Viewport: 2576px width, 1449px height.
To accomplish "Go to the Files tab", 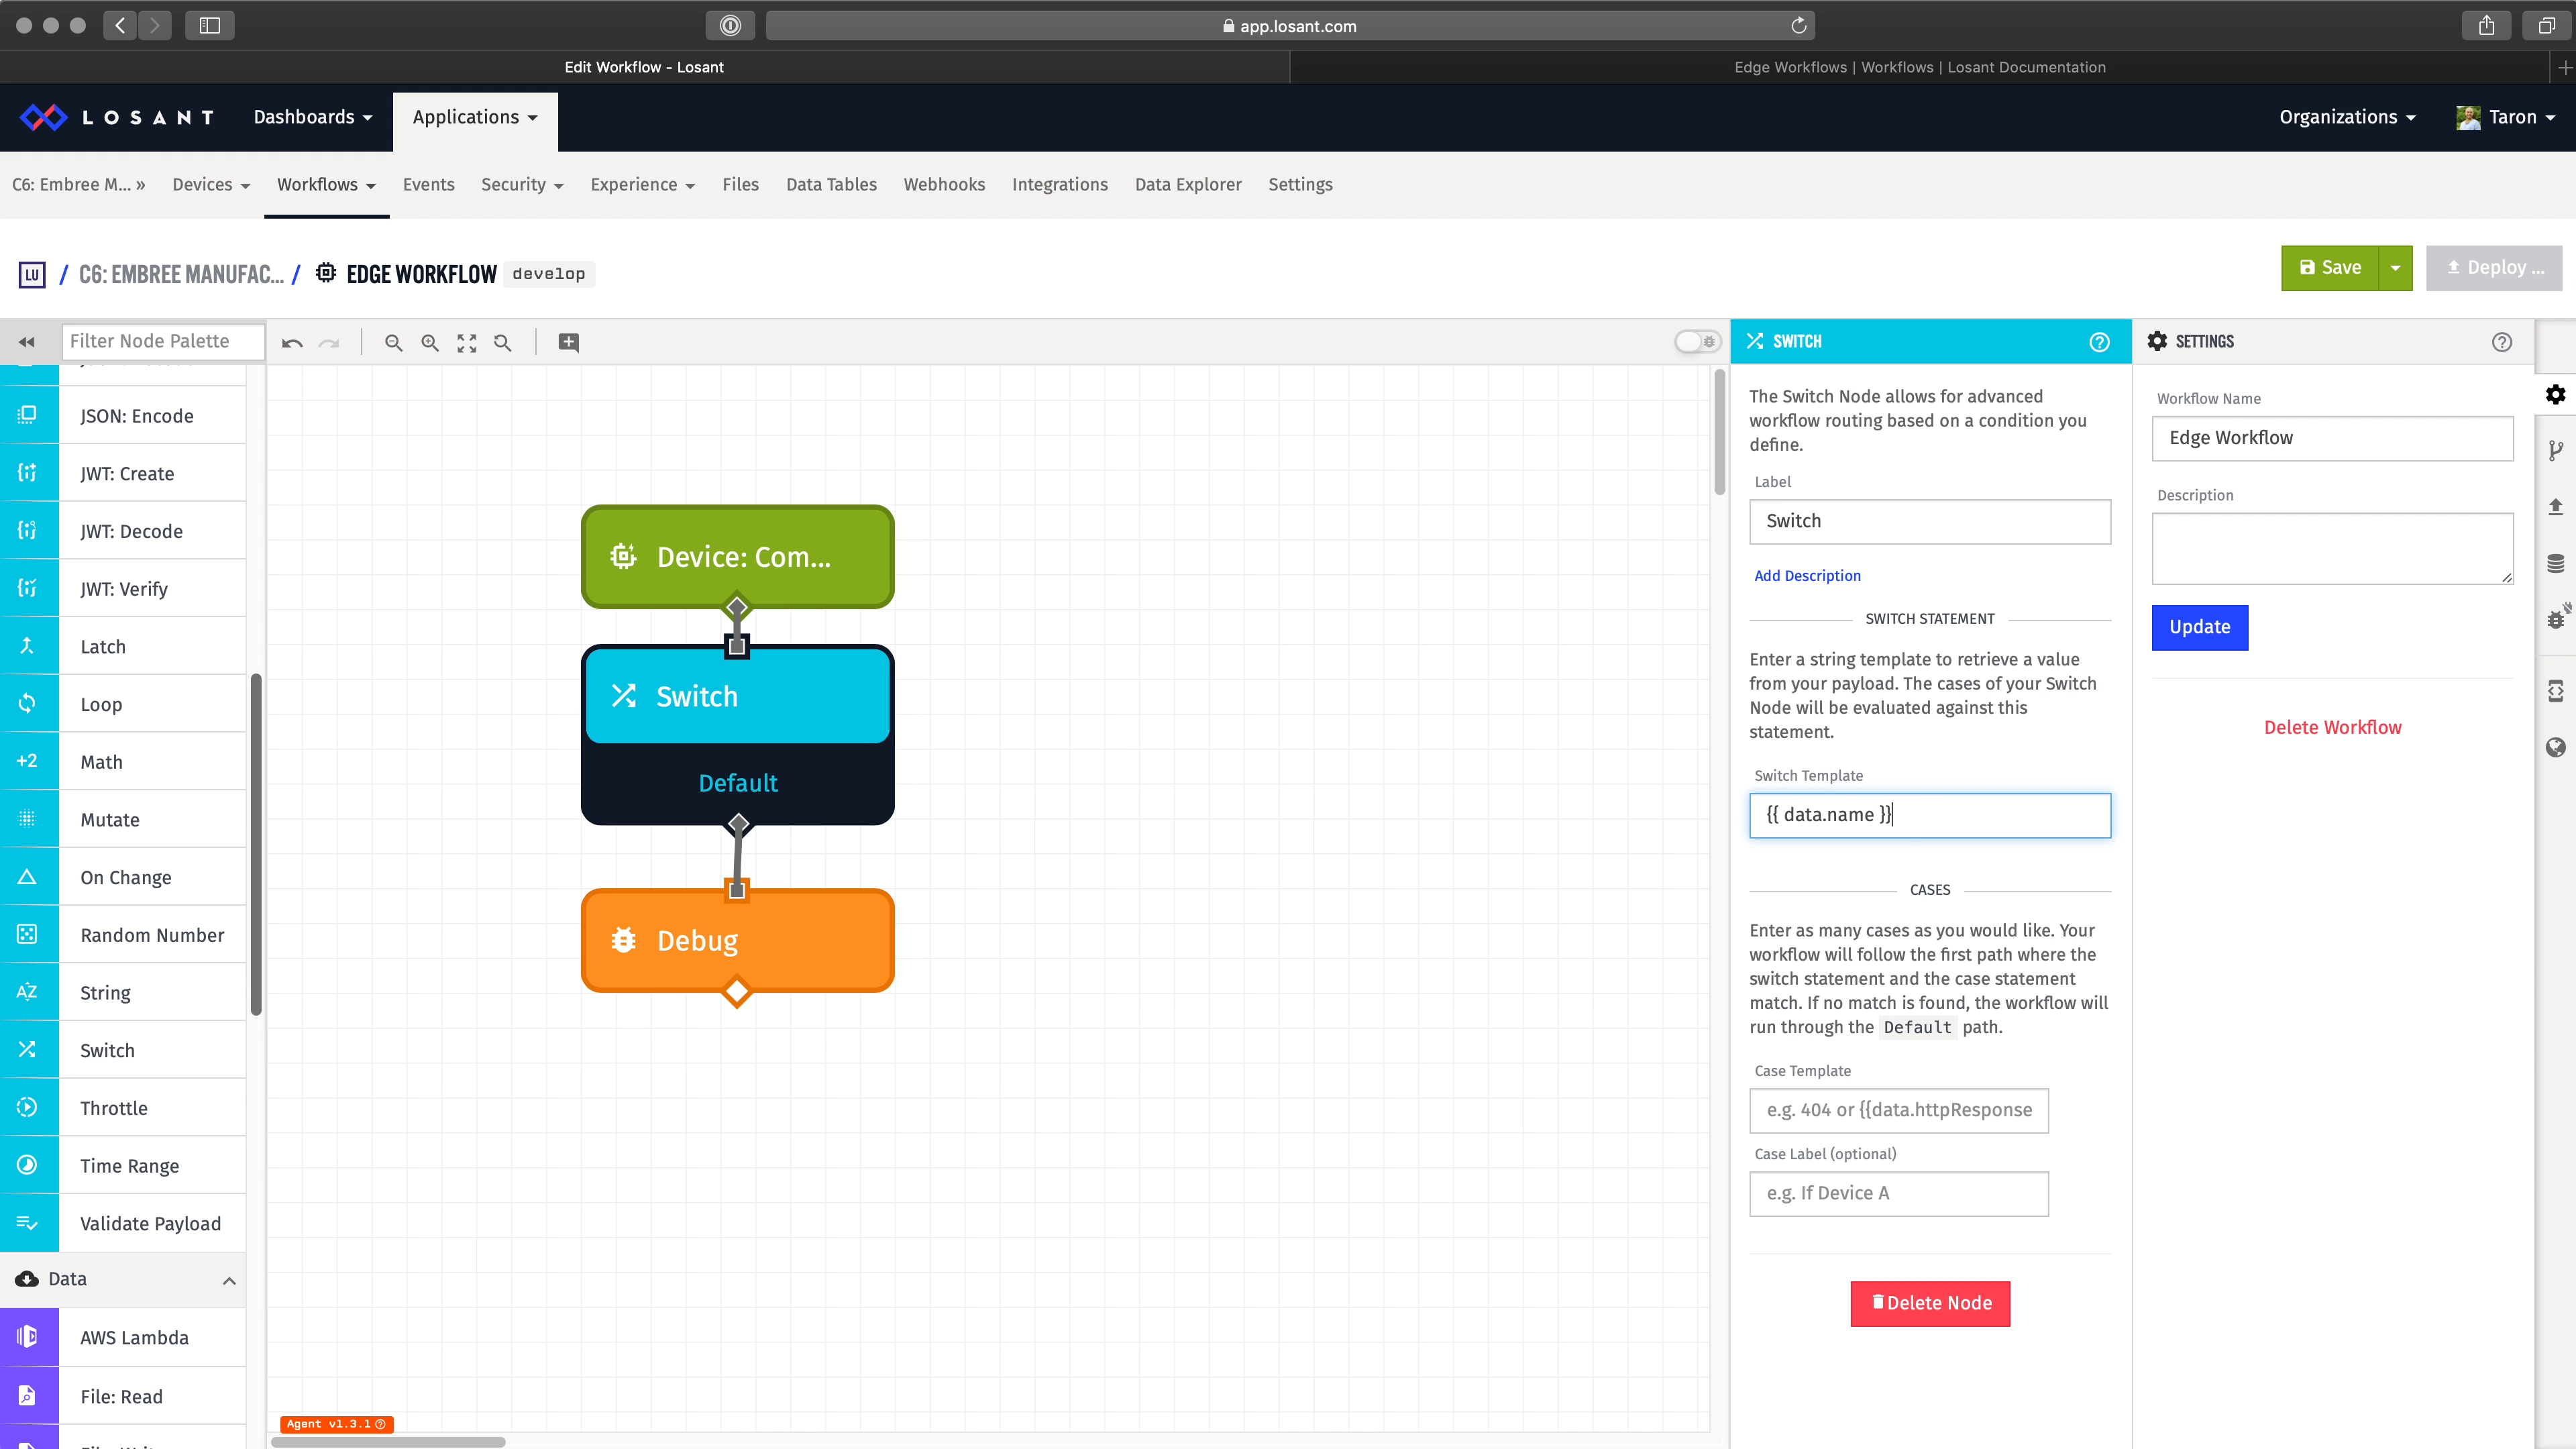I will pyautogui.click(x=740, y=184).
